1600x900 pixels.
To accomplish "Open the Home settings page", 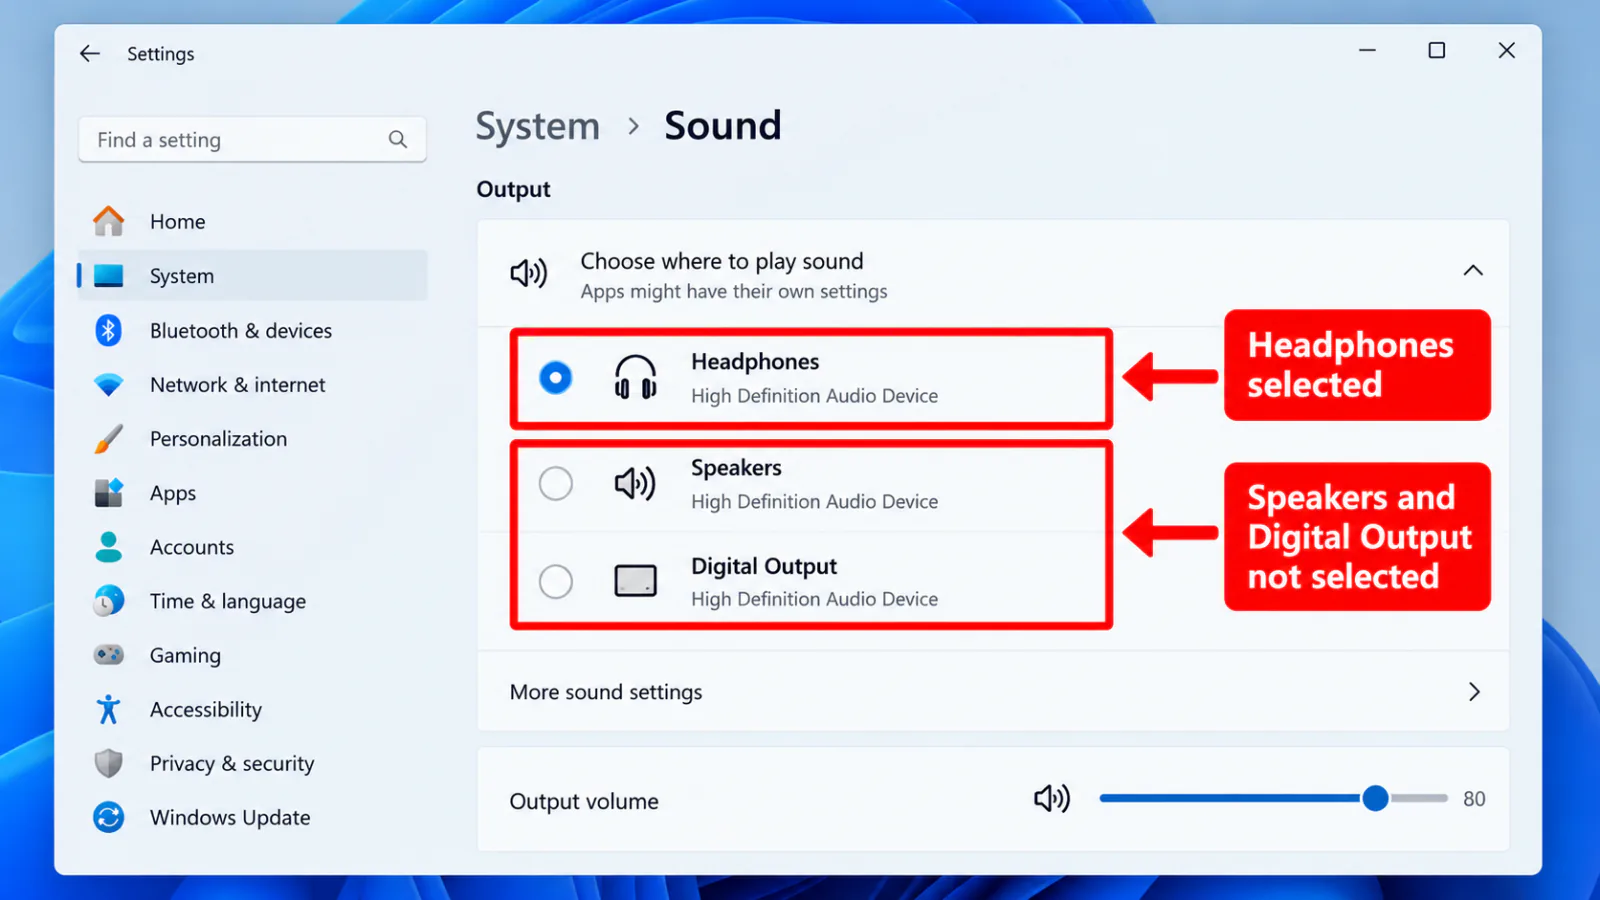I will tap(253, 221).
